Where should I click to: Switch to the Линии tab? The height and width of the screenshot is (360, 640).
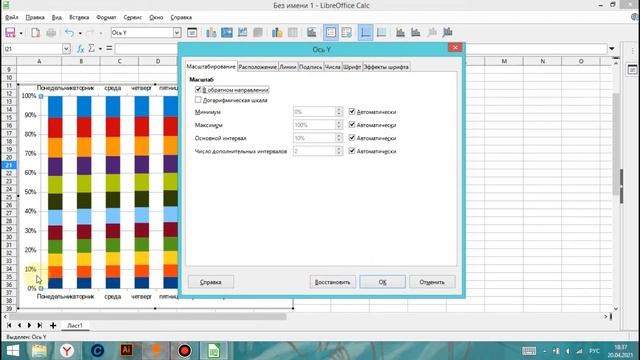coord(288,67)
